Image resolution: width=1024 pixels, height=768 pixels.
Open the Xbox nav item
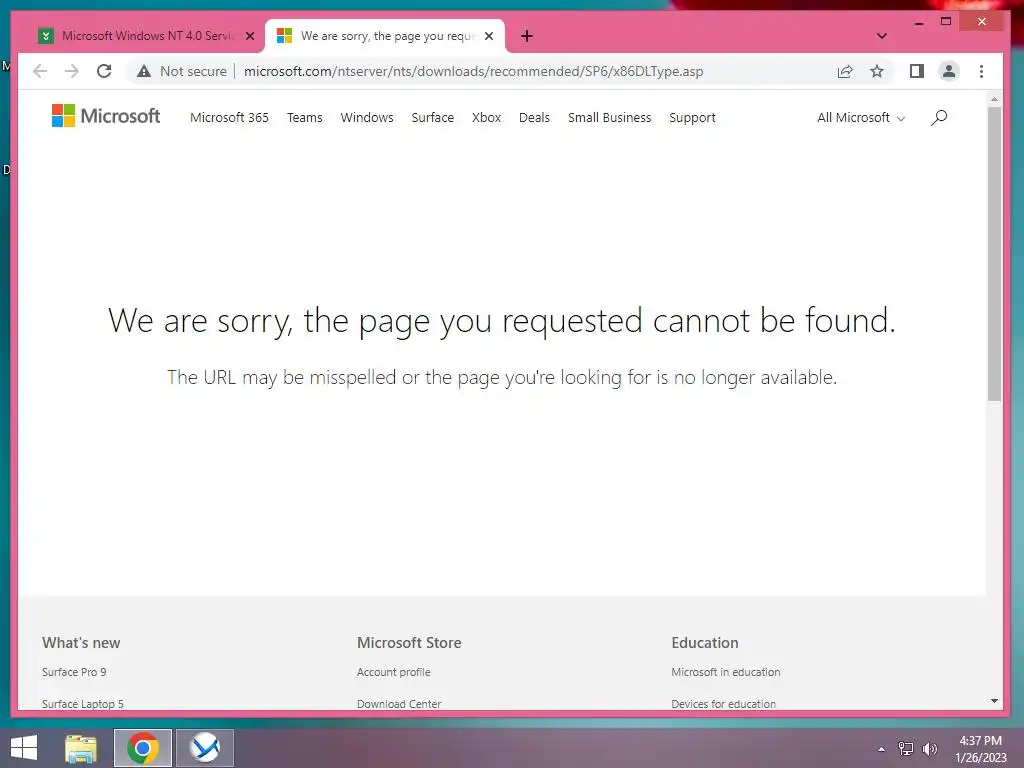click(486, 118)
